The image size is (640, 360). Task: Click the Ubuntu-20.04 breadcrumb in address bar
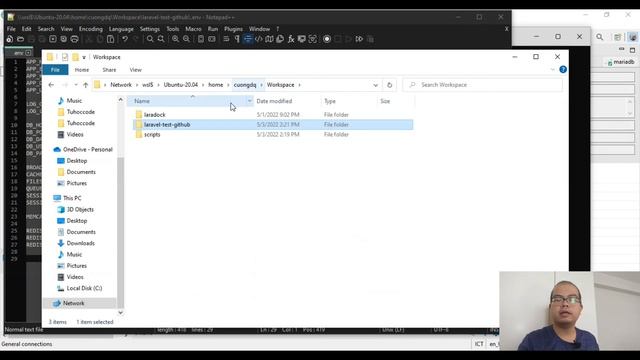[x=181, y=85]
